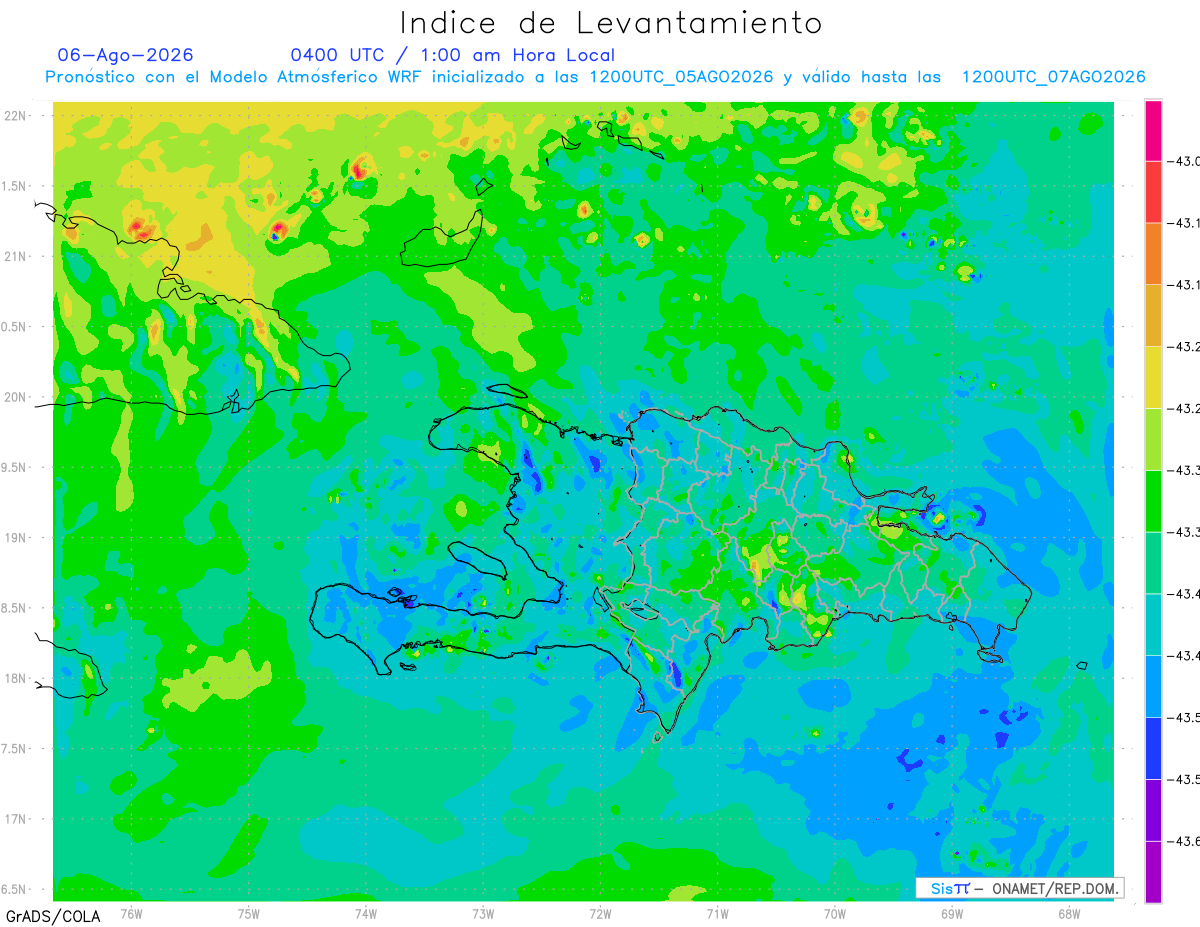The width and height of the screenshot is (1200, 927).
Task: Click the "GrADS/COLA" label
Action: pyautogui.click(x=53, y=916)
